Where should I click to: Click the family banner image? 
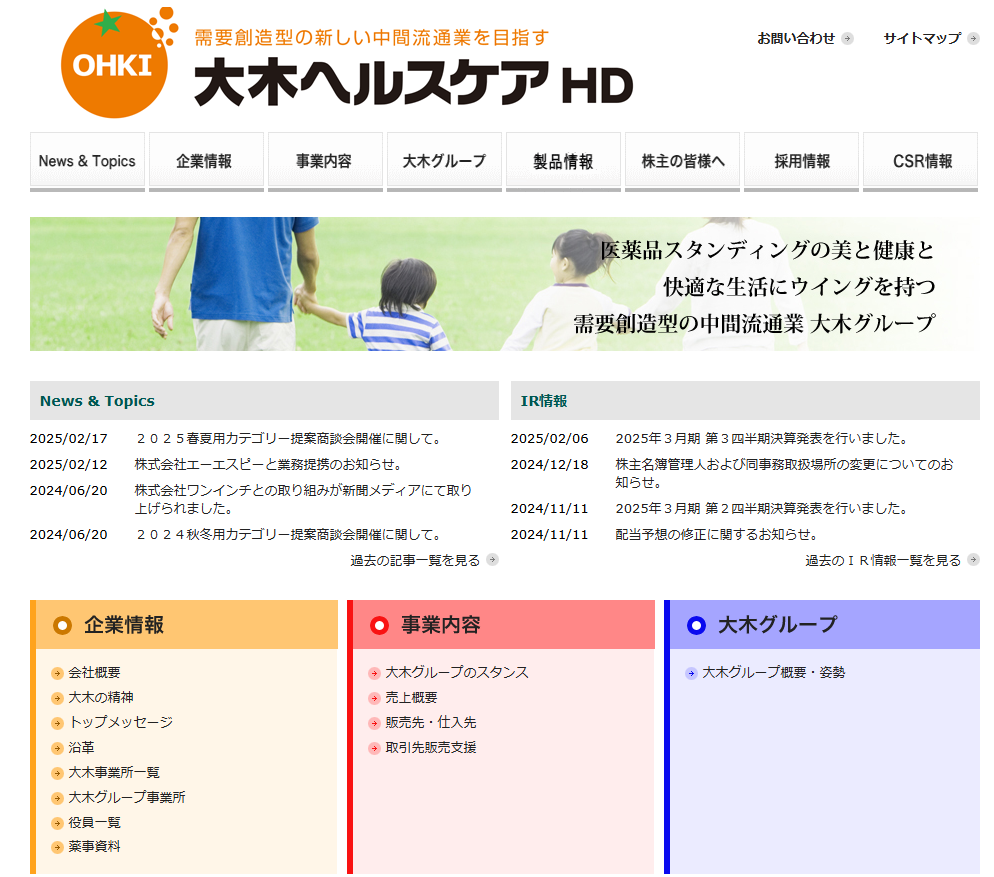coord(505,284)
